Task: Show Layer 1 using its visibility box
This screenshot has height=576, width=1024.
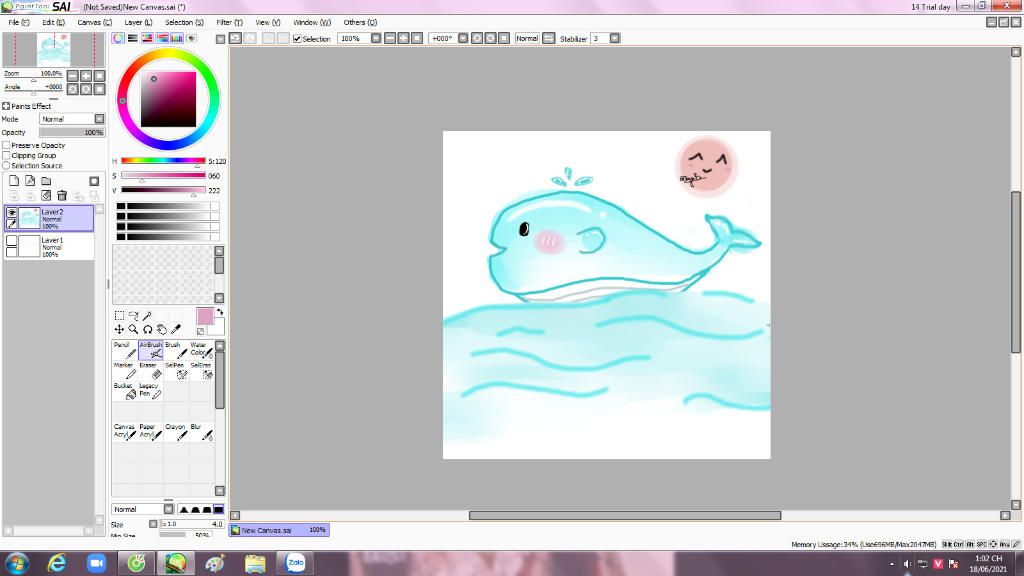Action: point(12,241)
